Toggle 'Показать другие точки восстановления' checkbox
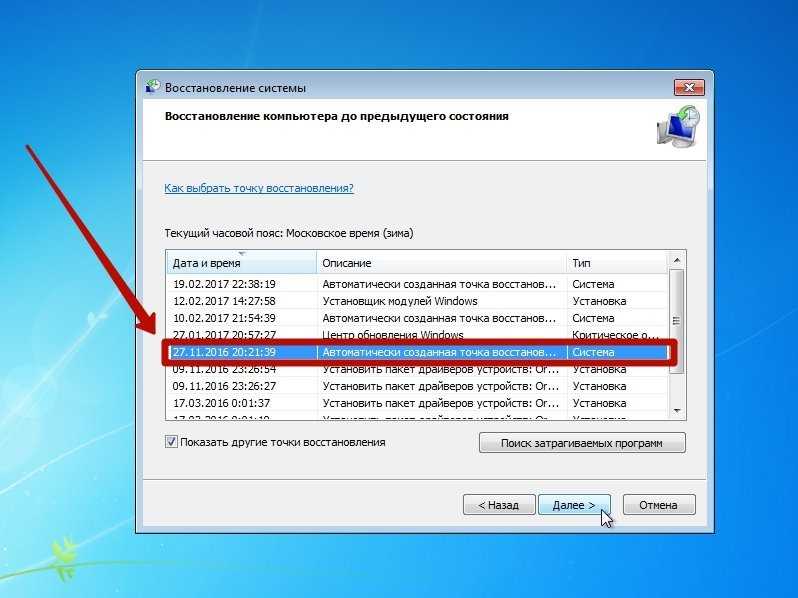The width and height of the screenshot is (798, 598). click(x=172, y=442)
